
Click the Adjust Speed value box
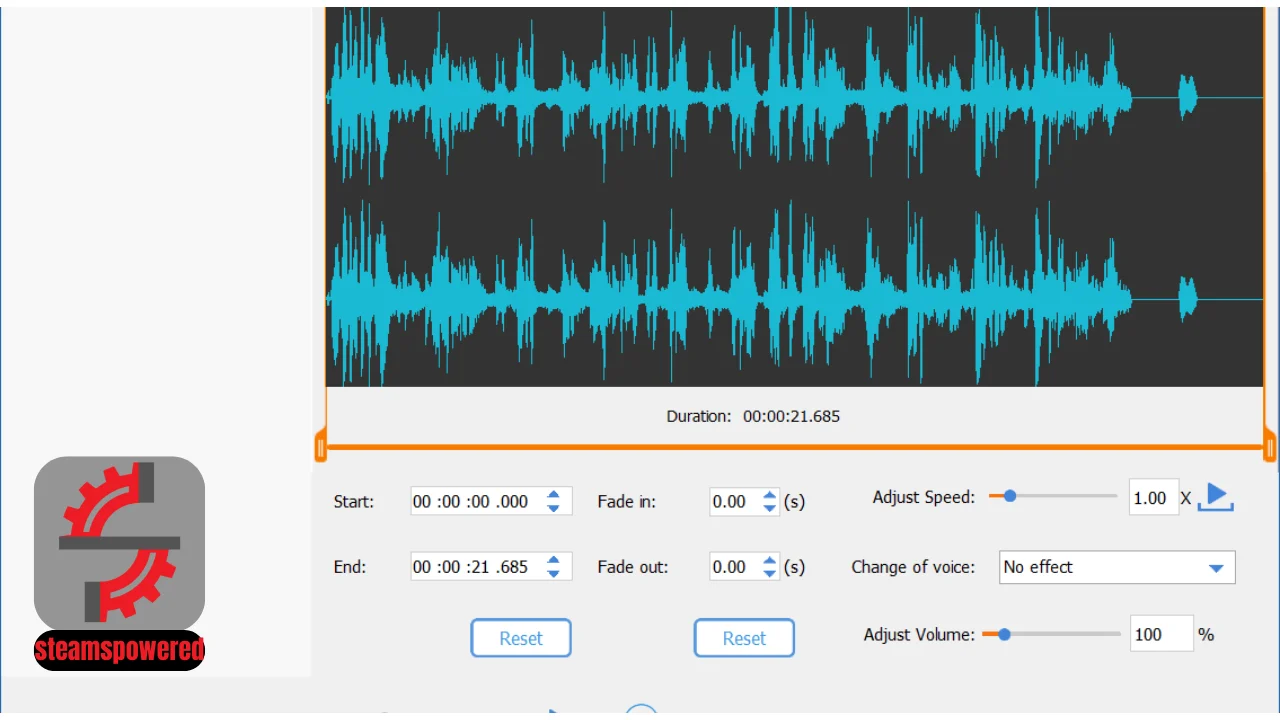[1153, 497]
